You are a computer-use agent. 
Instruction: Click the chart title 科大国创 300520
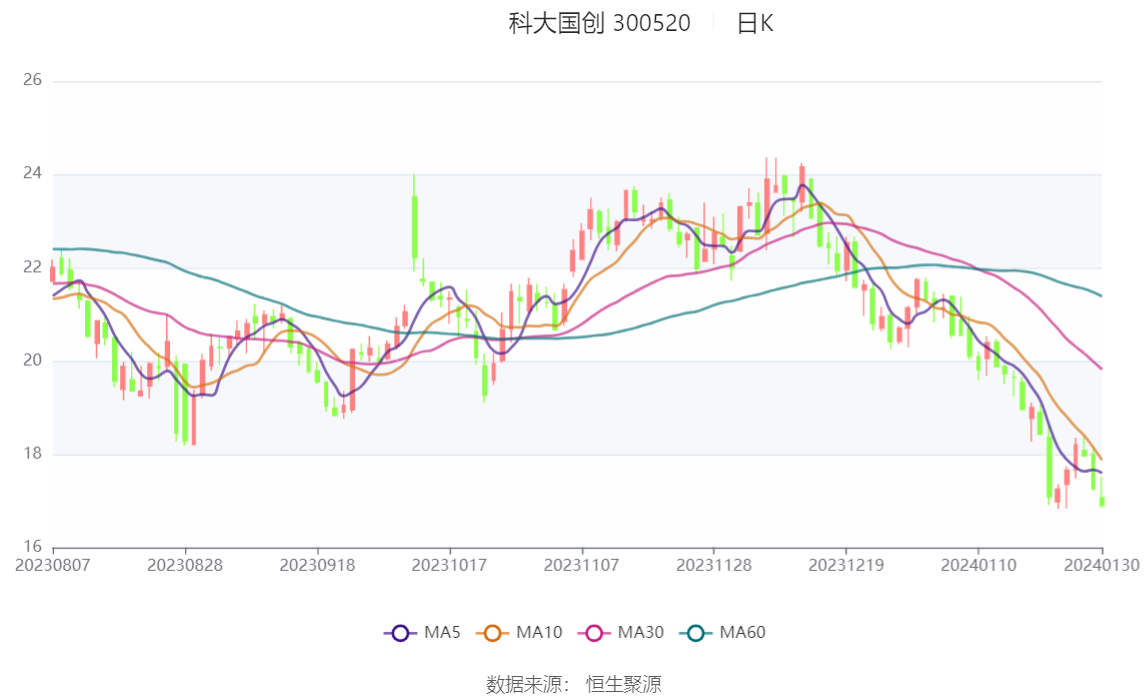[600, 23]
